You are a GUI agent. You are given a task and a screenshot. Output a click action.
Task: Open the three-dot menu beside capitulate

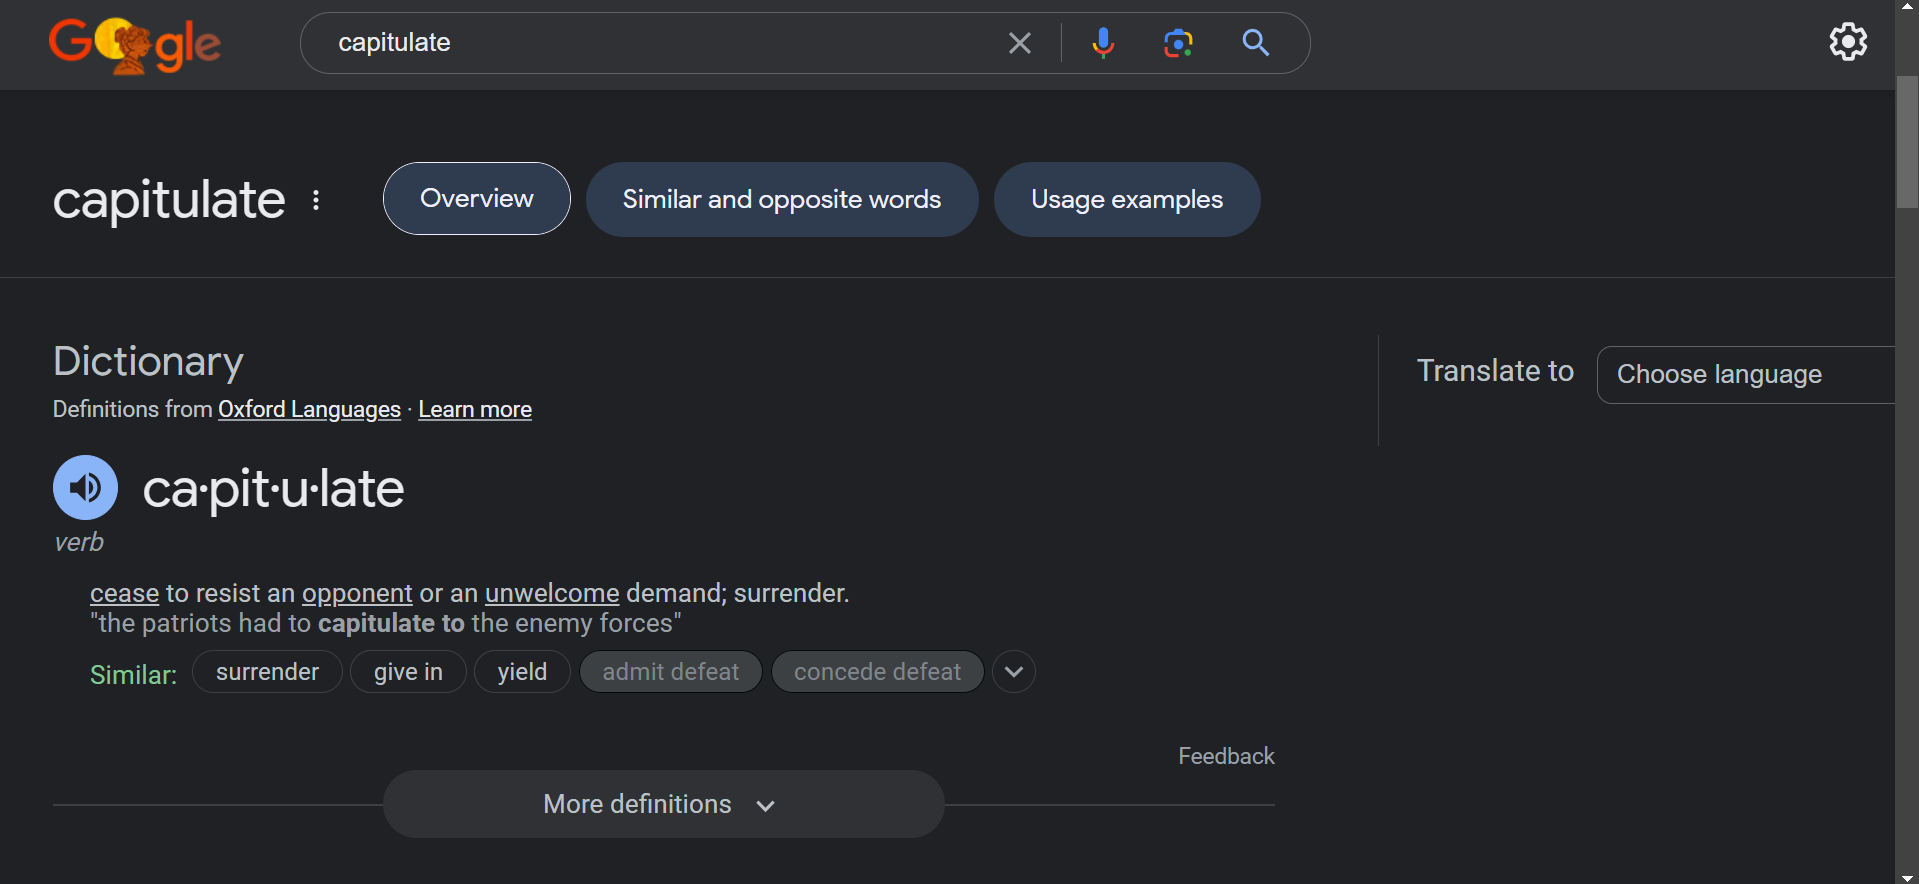point(316,200)
